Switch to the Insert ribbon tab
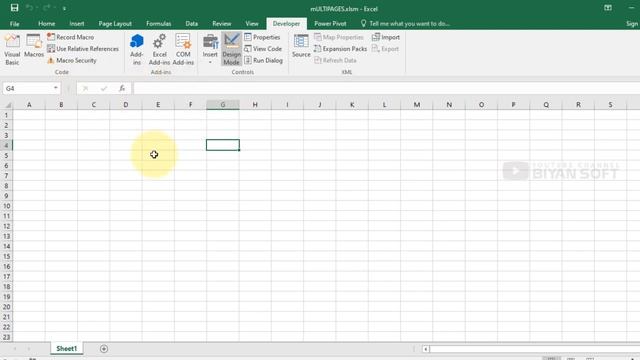 tap(77, 24)
